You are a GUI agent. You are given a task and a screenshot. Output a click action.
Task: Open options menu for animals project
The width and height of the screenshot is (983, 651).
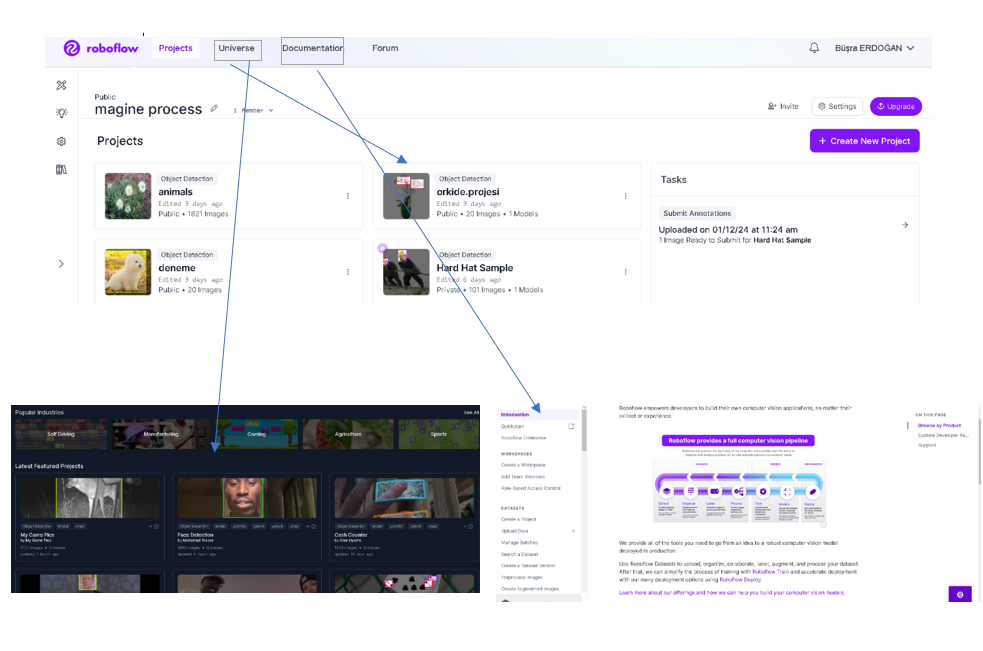[x=347, y=196]
